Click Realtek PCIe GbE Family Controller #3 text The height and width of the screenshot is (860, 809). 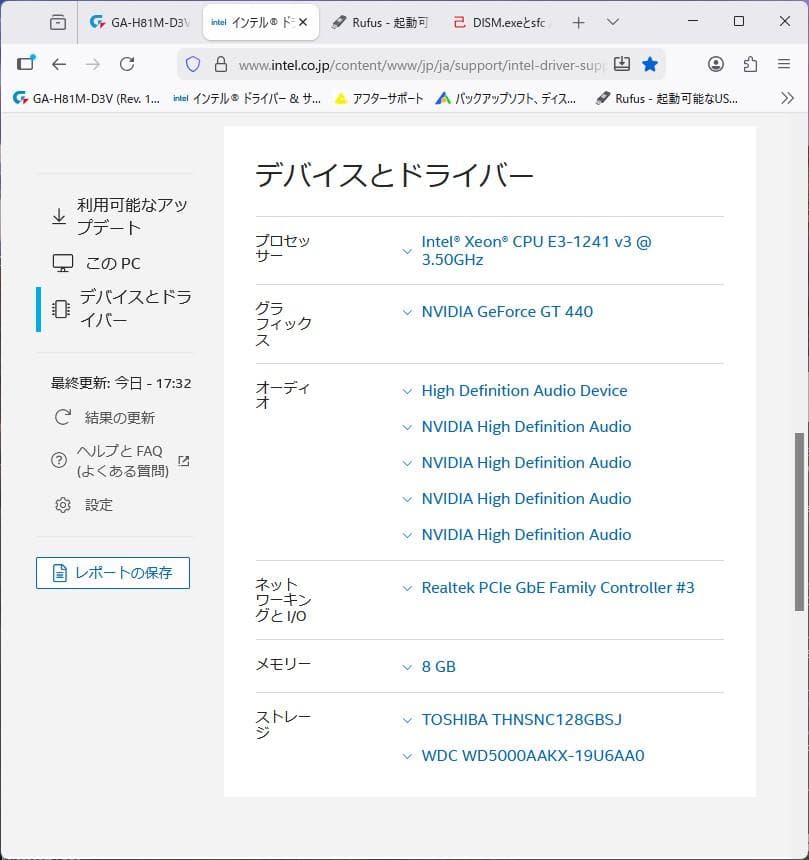coord(558,587)
